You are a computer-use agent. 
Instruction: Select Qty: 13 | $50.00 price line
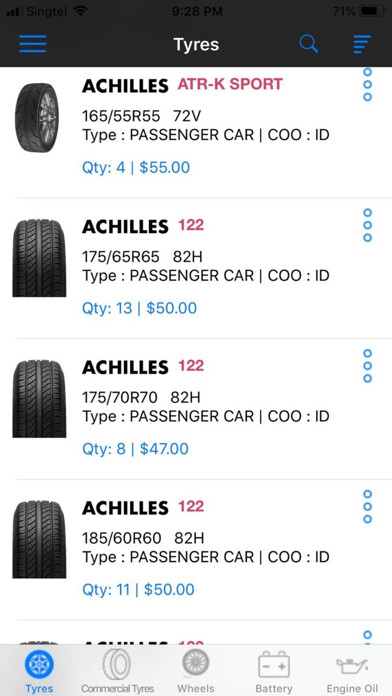(x=139, y=308)
